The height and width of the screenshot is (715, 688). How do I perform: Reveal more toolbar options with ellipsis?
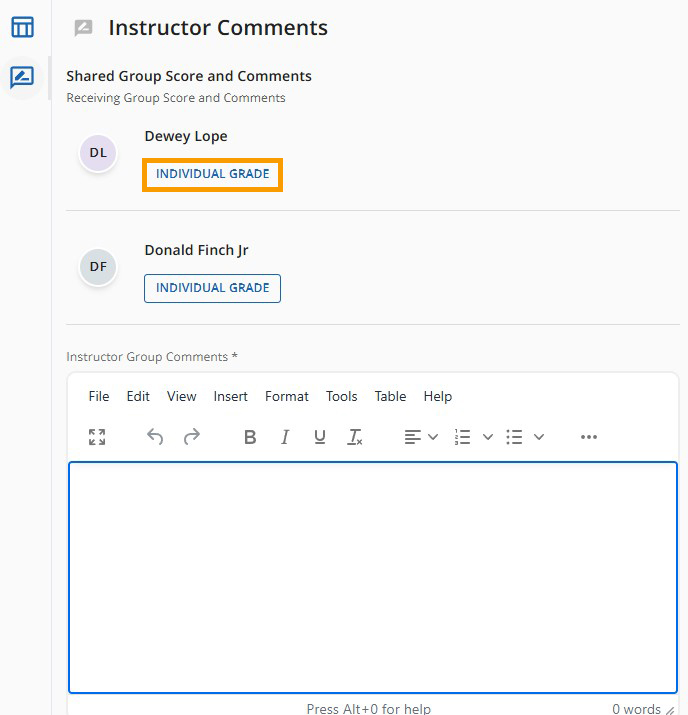589,437
